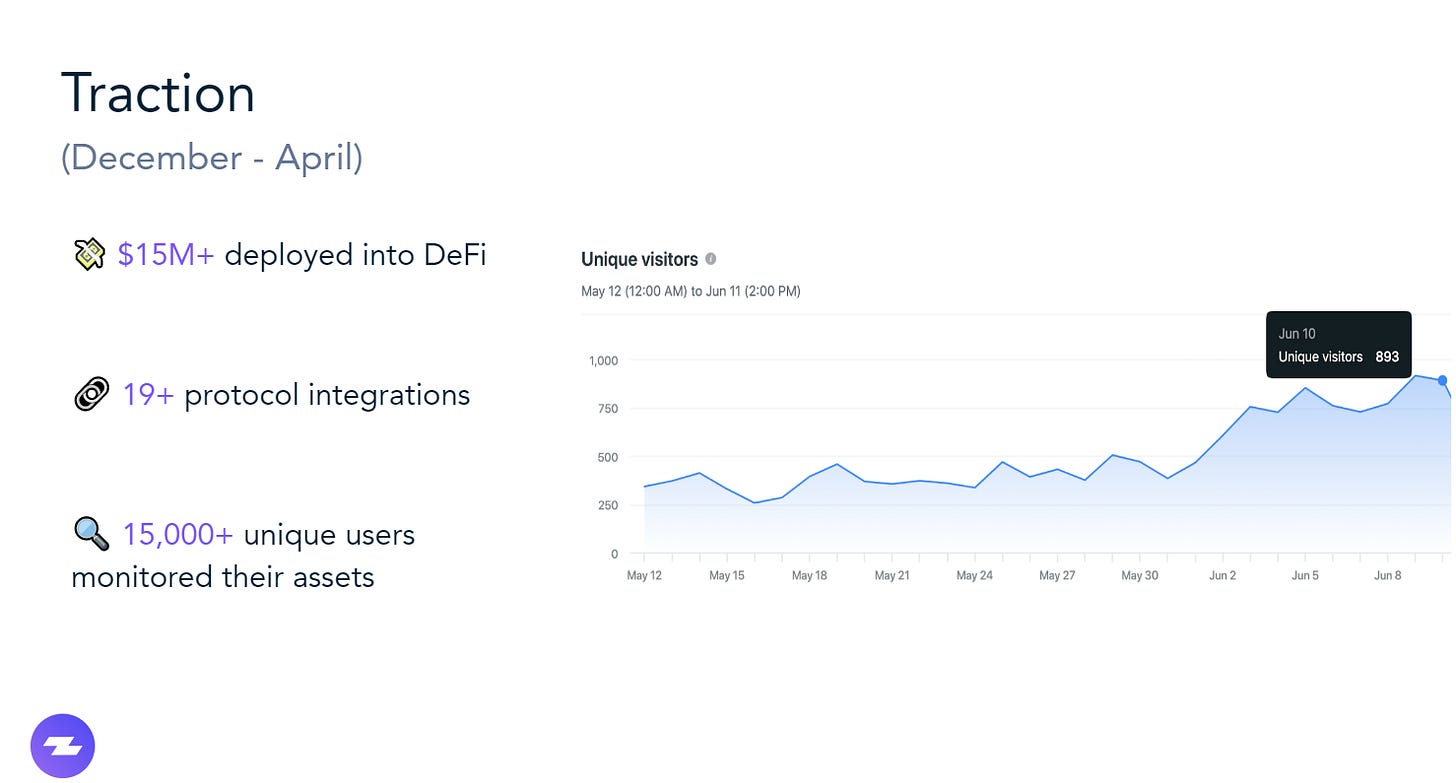
Task: Click the Jun 10 tooltip showing 893
Action: [x=1338, y=345]
